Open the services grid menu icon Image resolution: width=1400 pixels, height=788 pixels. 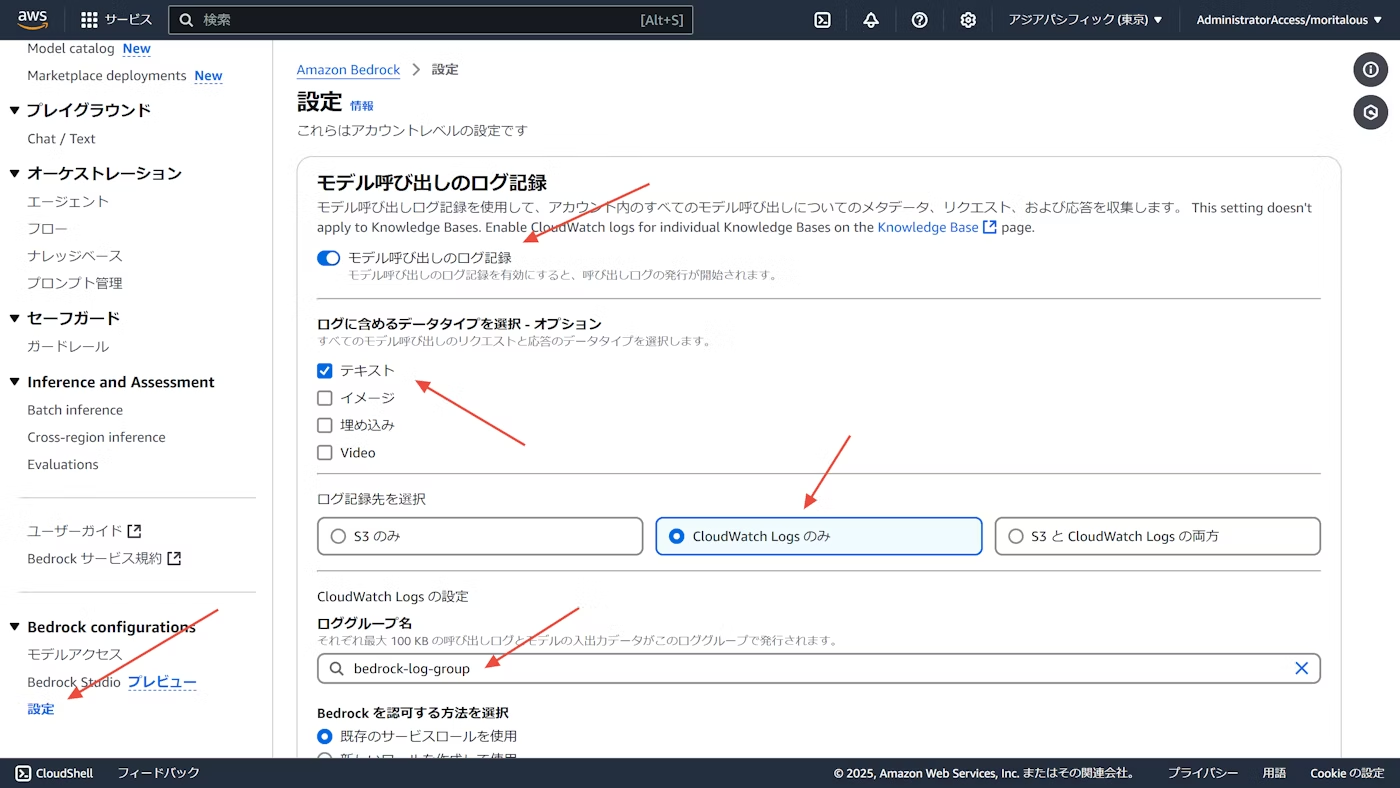(89, 20)
